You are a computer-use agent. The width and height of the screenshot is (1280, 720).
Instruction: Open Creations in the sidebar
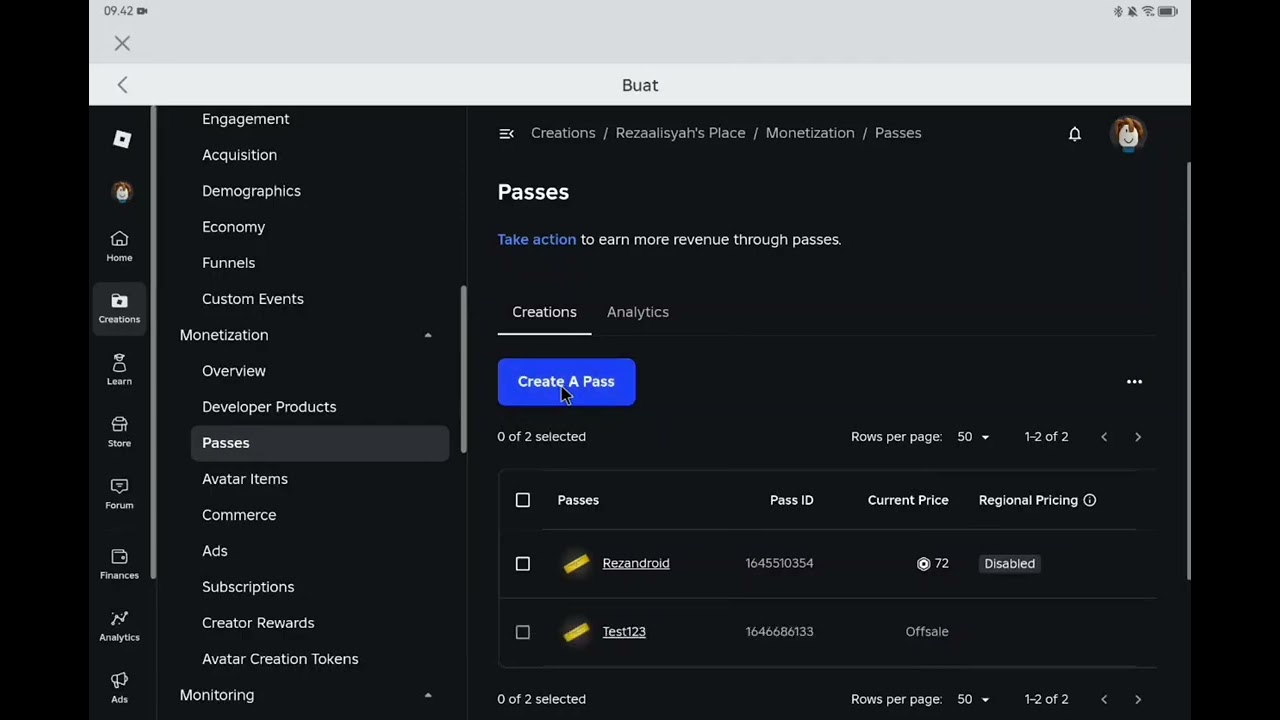(x=119, y=307)
